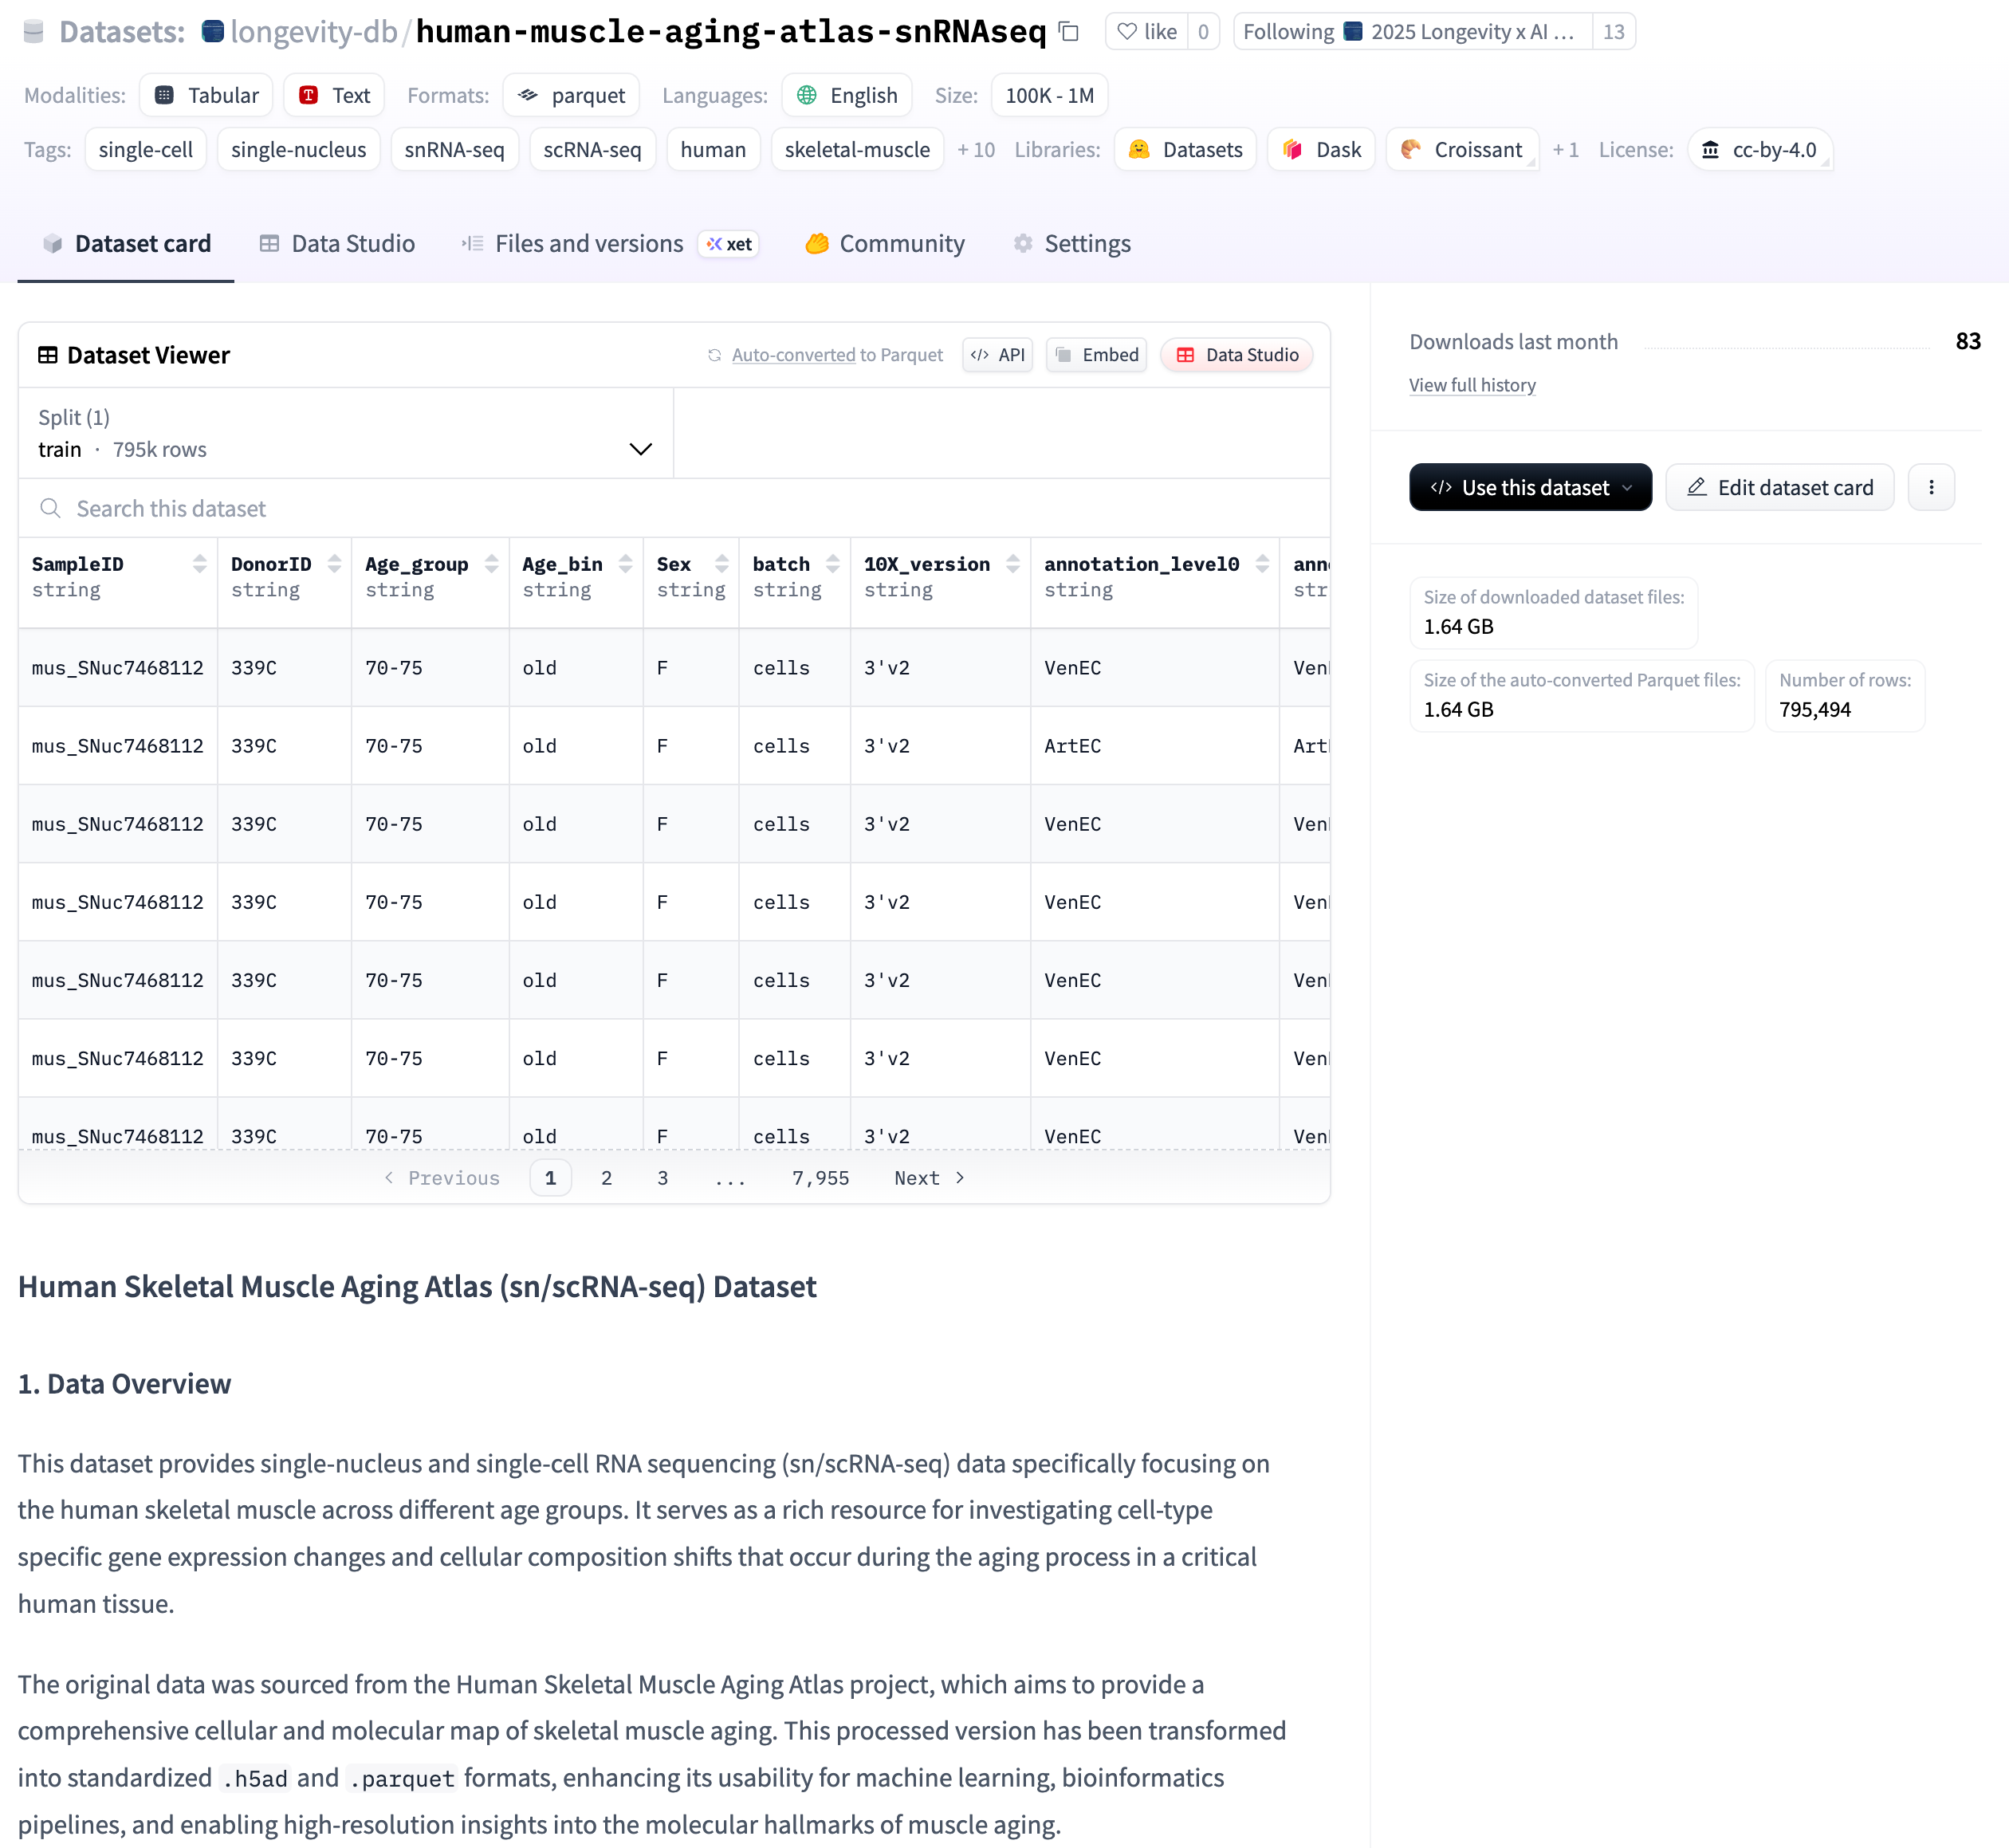Switch to Files and versions tab
This screenshot has width=2009, height=1848.
(x=588, y=244)
